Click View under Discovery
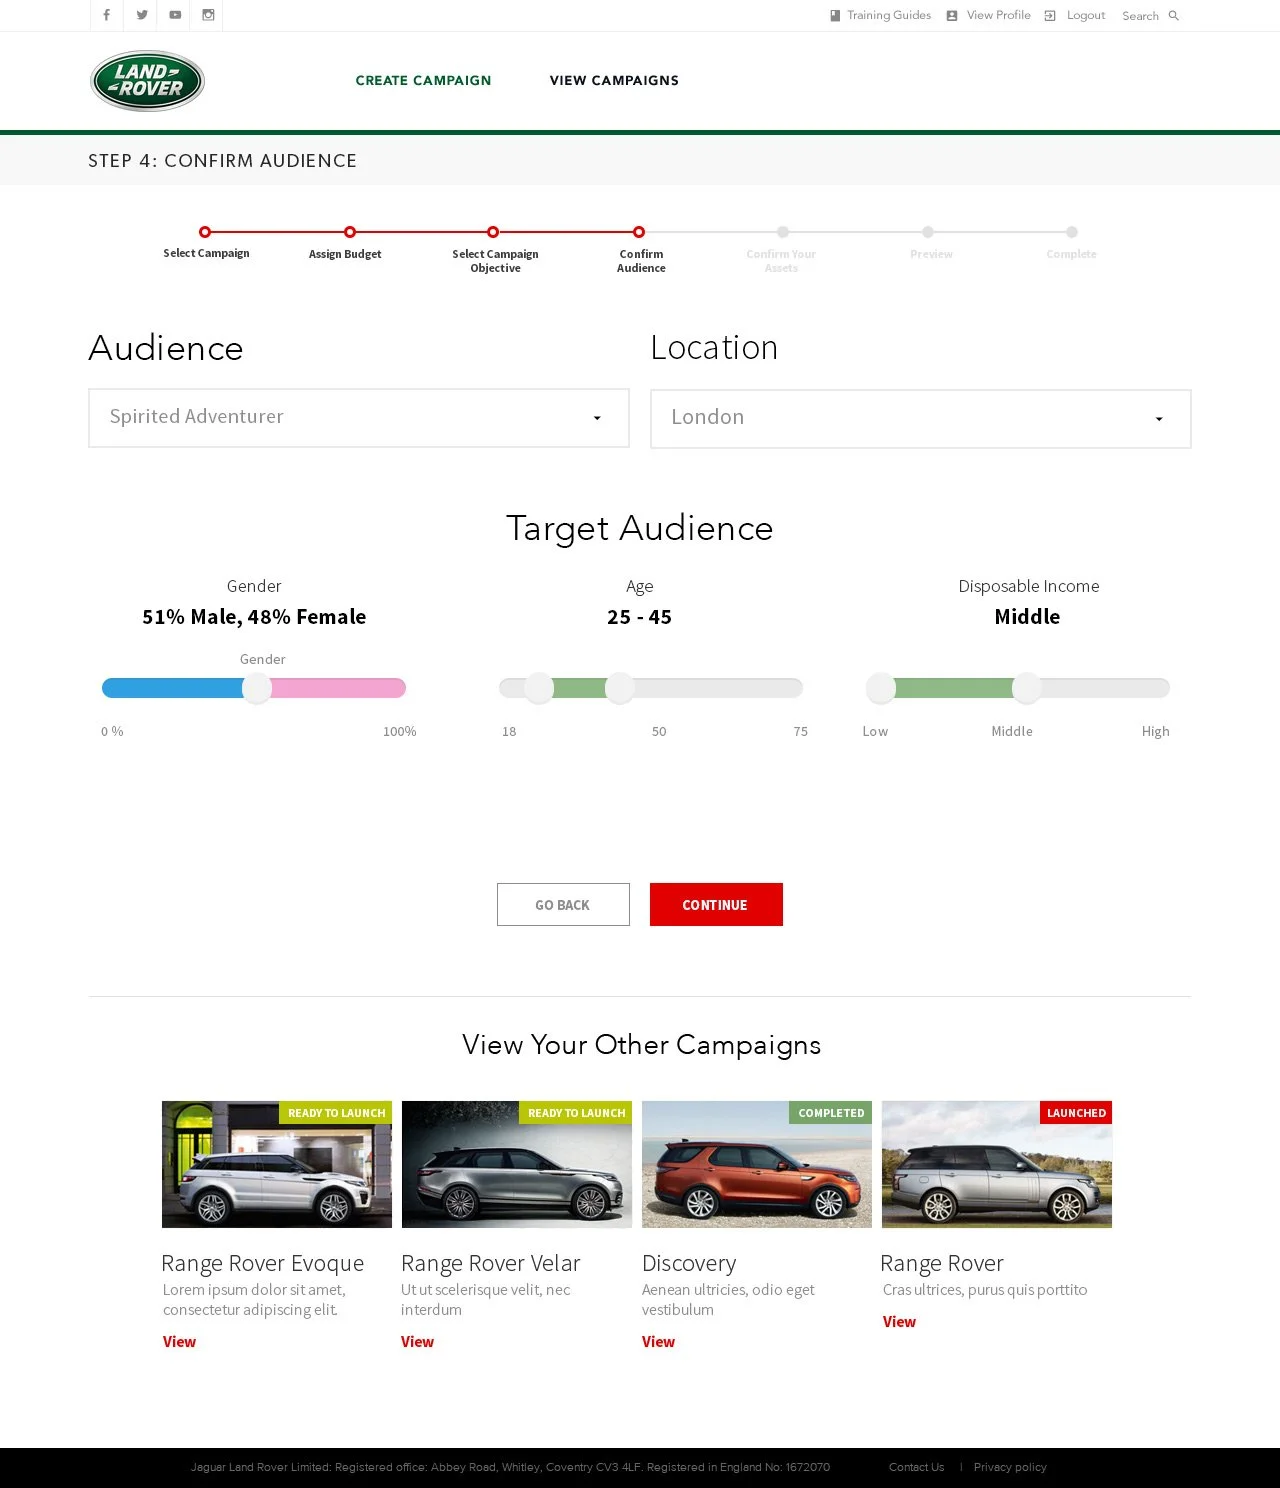This screenshot has height=1488, width=1280. click(658, 1342)
